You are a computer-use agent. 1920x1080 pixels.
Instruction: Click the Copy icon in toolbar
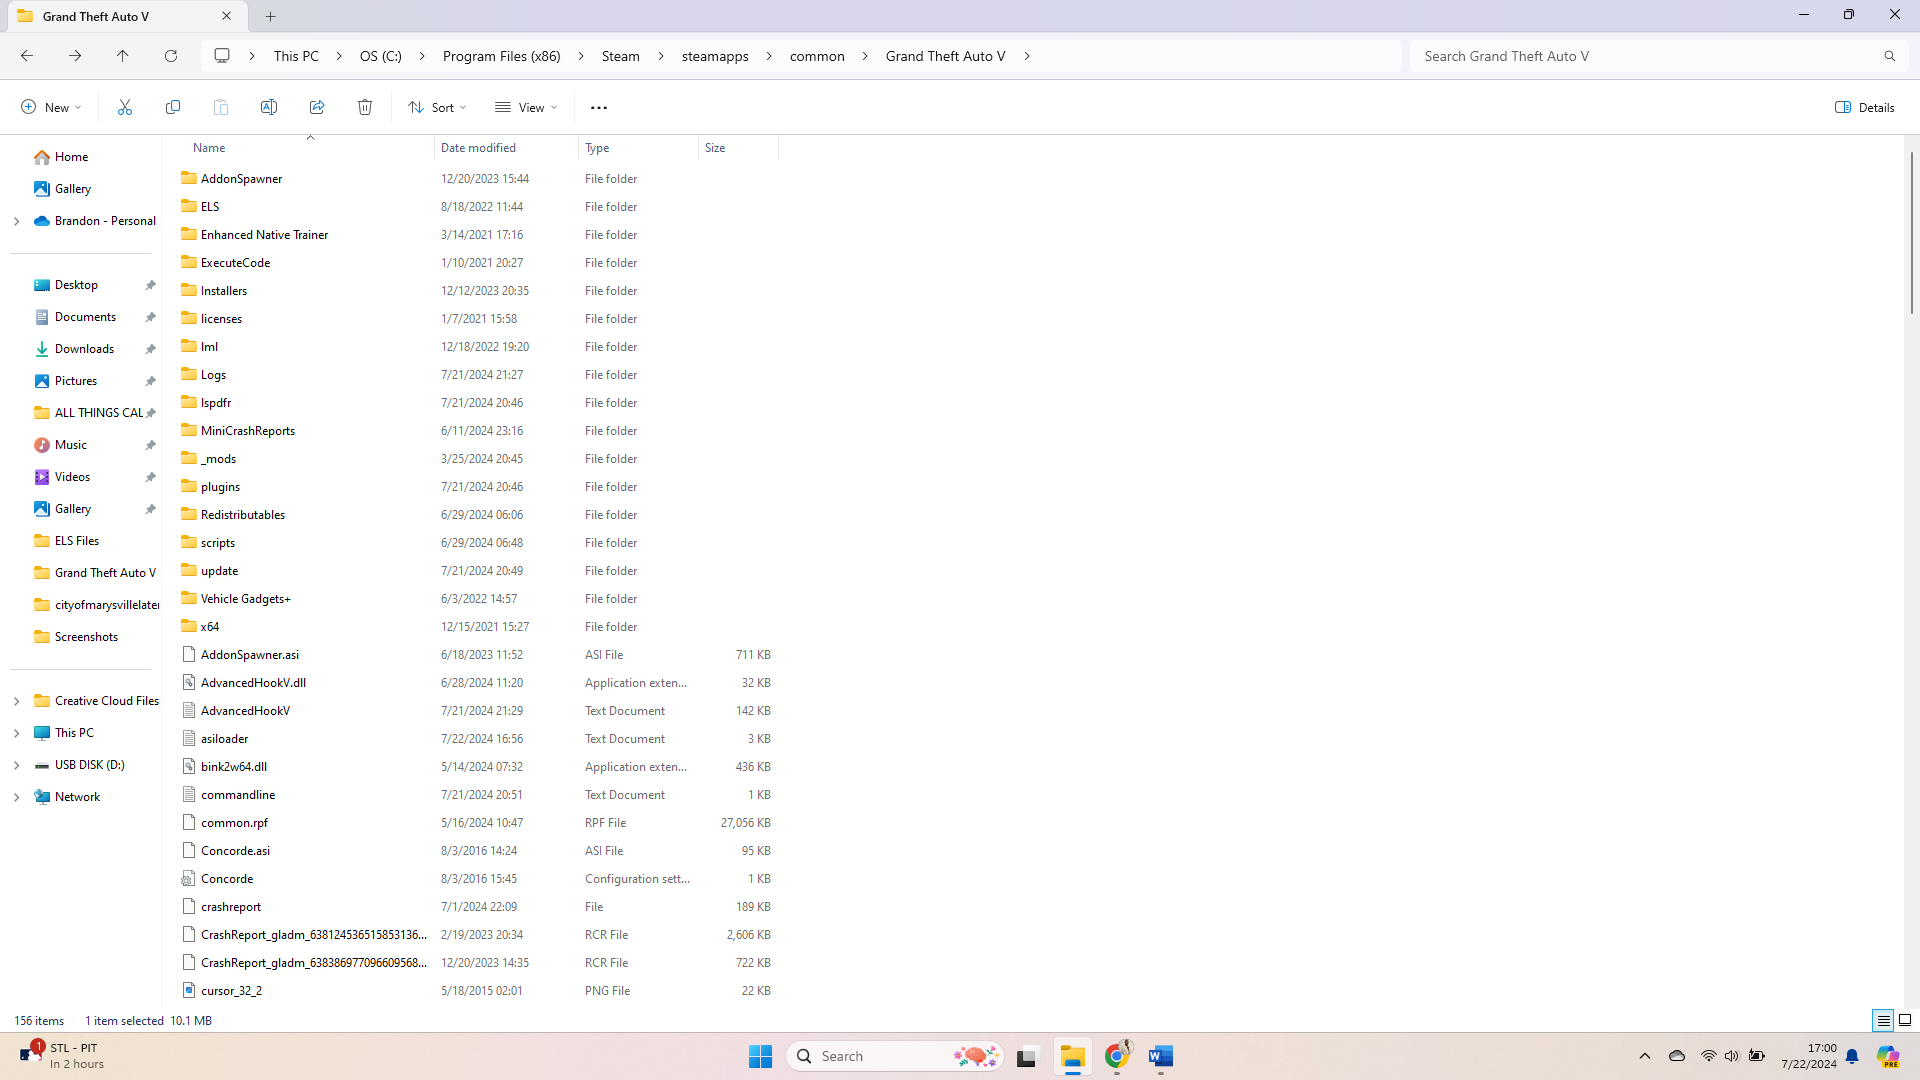173,107
